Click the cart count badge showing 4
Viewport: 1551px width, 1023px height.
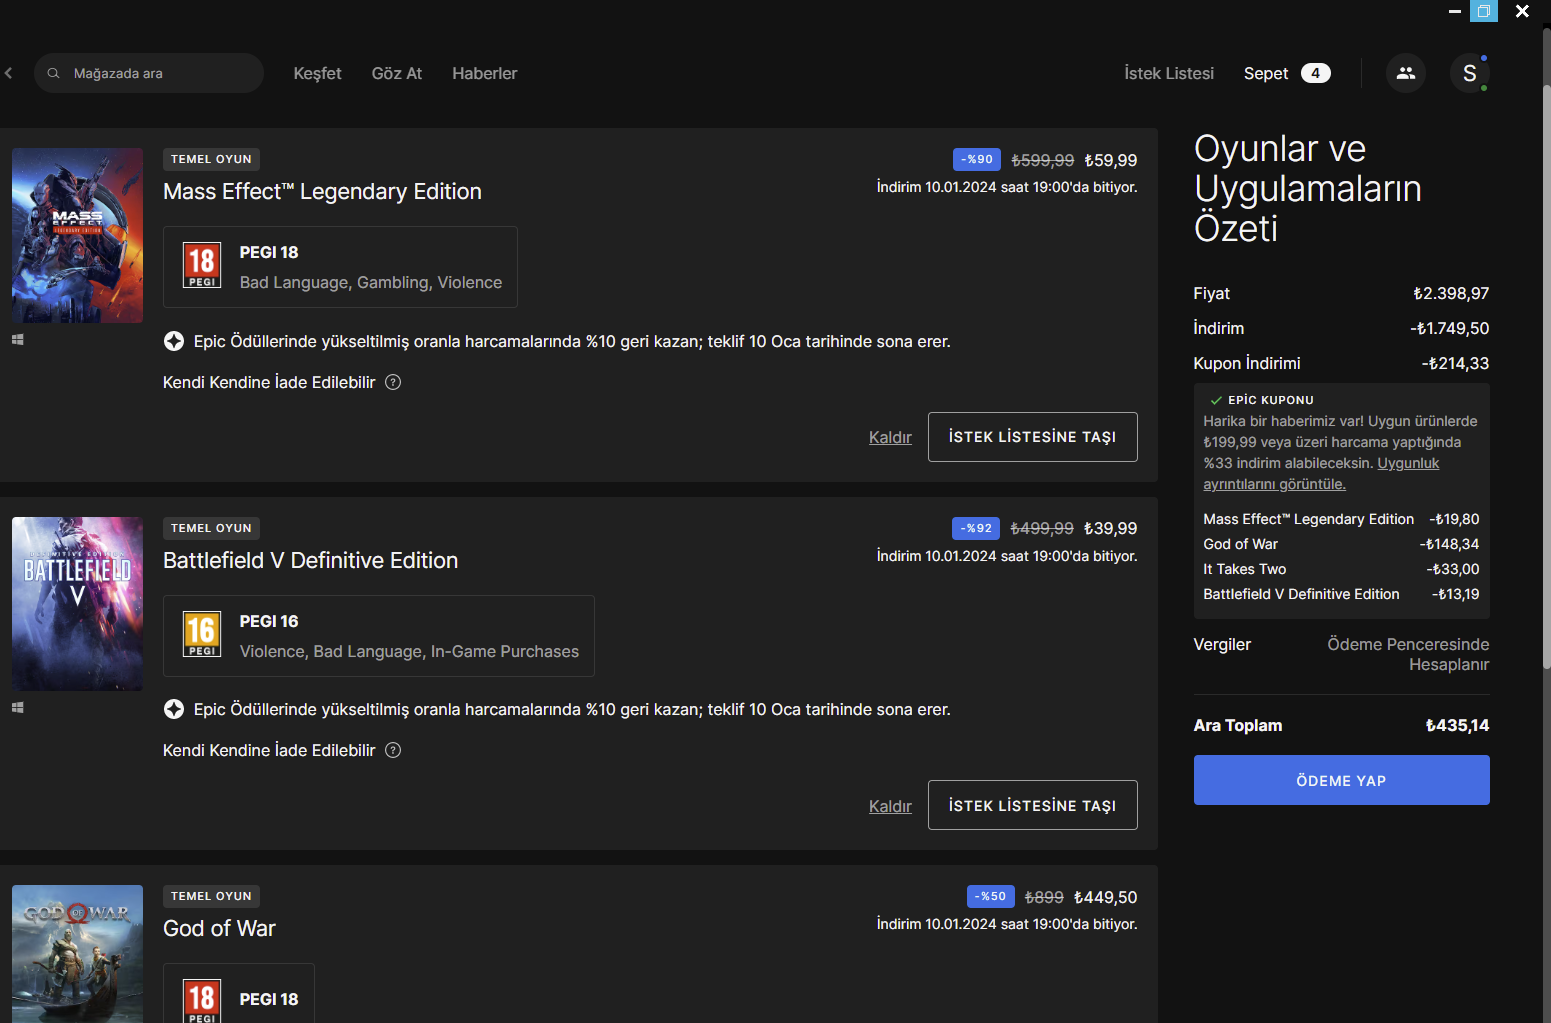click(1316, 73)
